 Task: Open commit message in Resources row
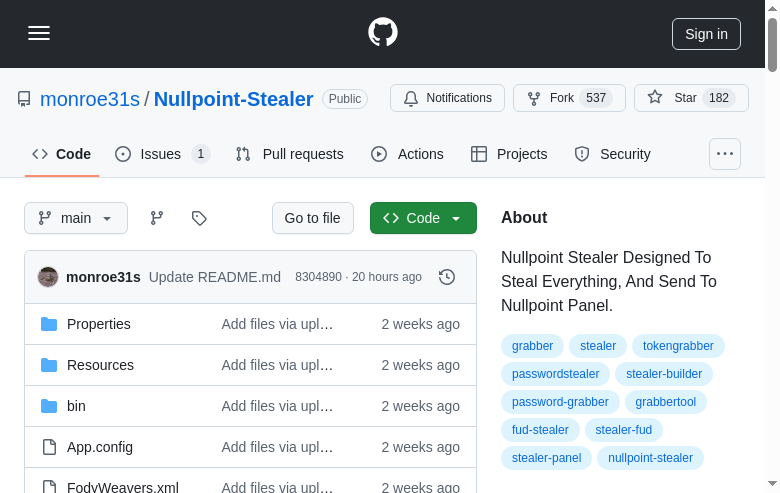(x=277, y=365)
